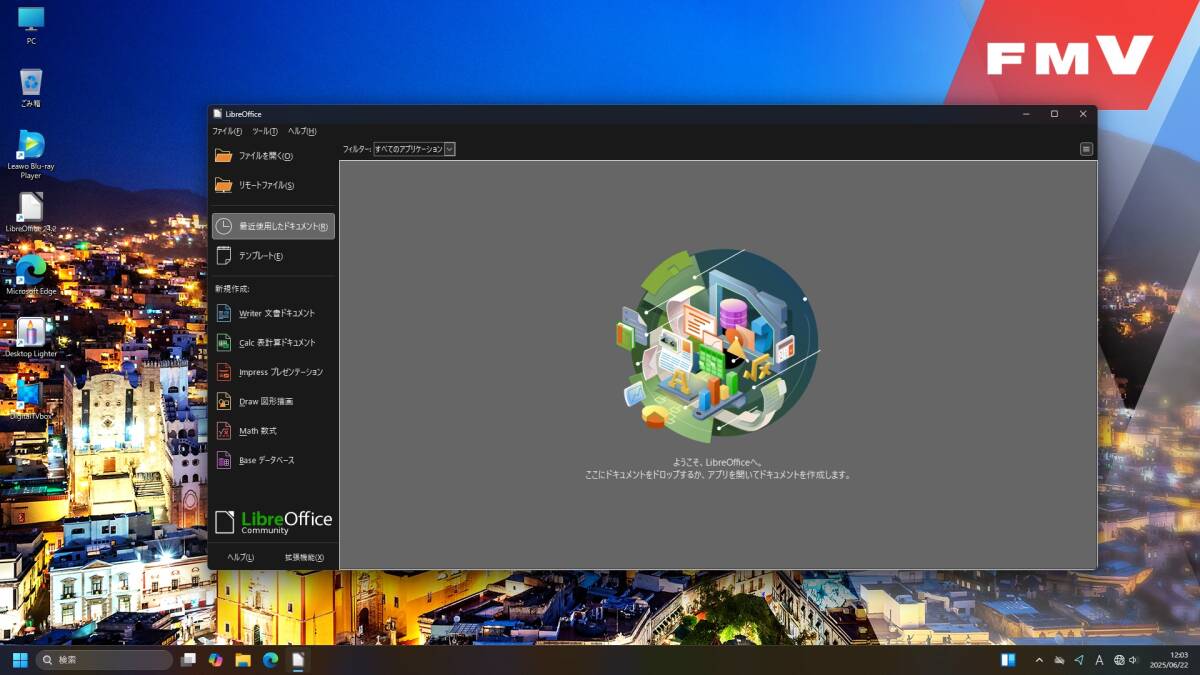Select the LibreOffice desktop shortcut
1200x675 pixels.
pyautogui.click(x=31, y=213)
